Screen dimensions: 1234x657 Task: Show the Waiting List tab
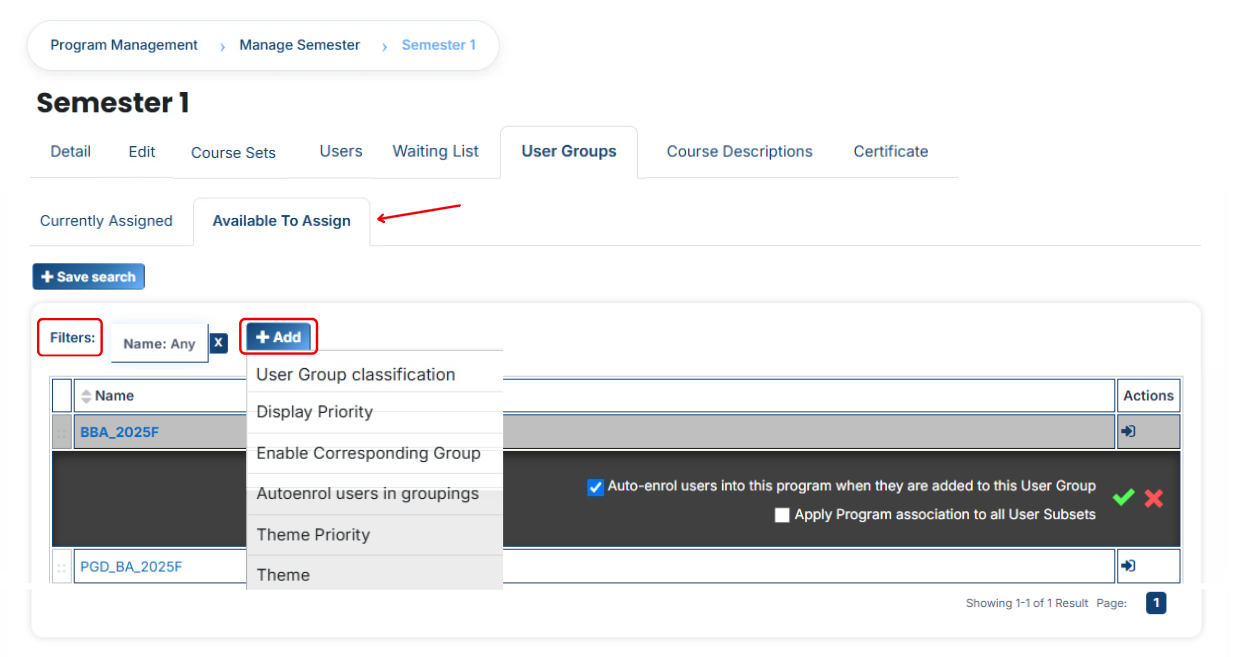tap(435, 151)
